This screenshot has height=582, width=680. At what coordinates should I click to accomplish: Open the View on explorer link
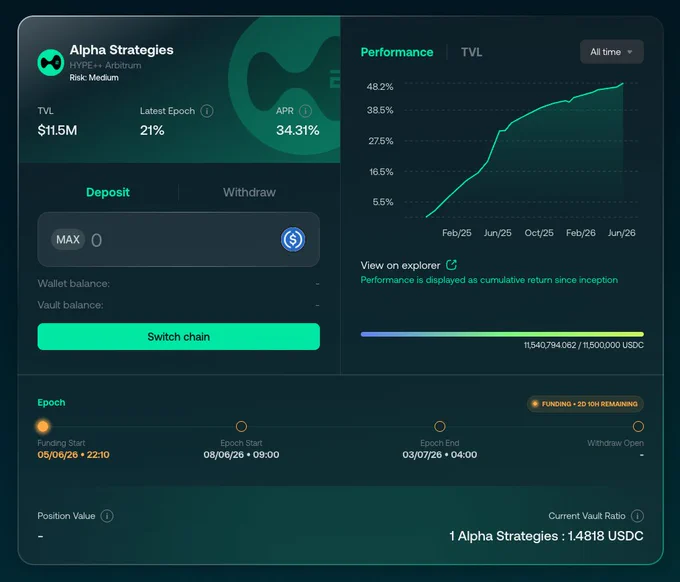pyautogui.click(x=400, y=265)
